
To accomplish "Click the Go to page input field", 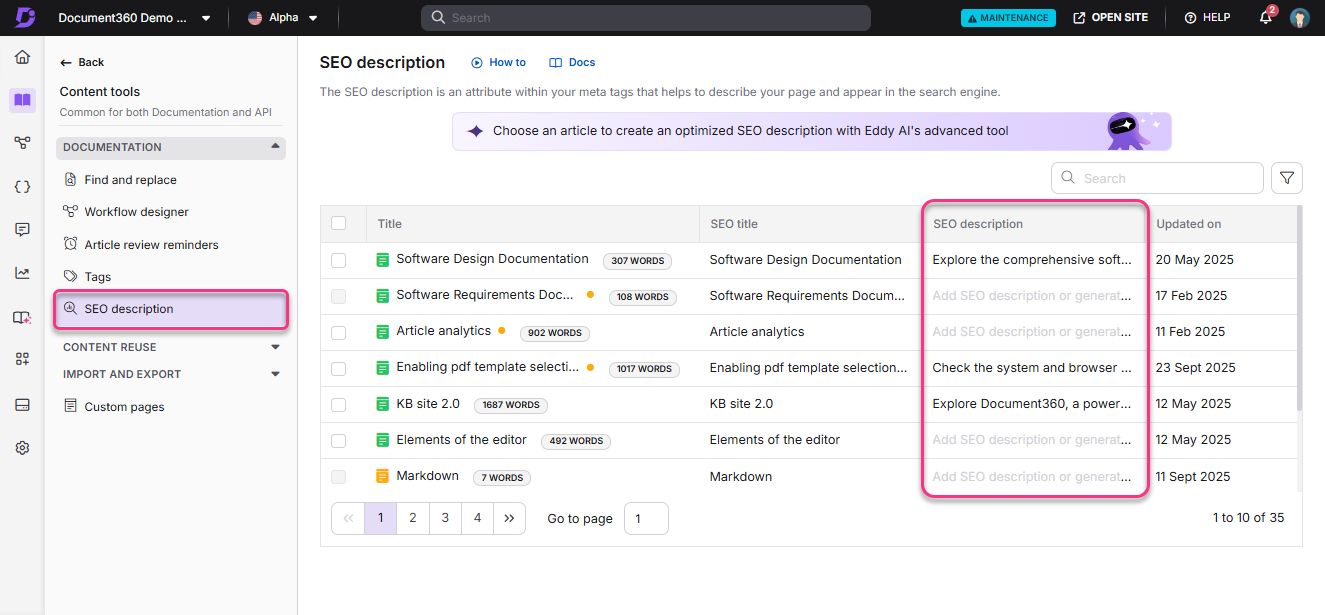I will pyautogui.click(x=646, y=518).
